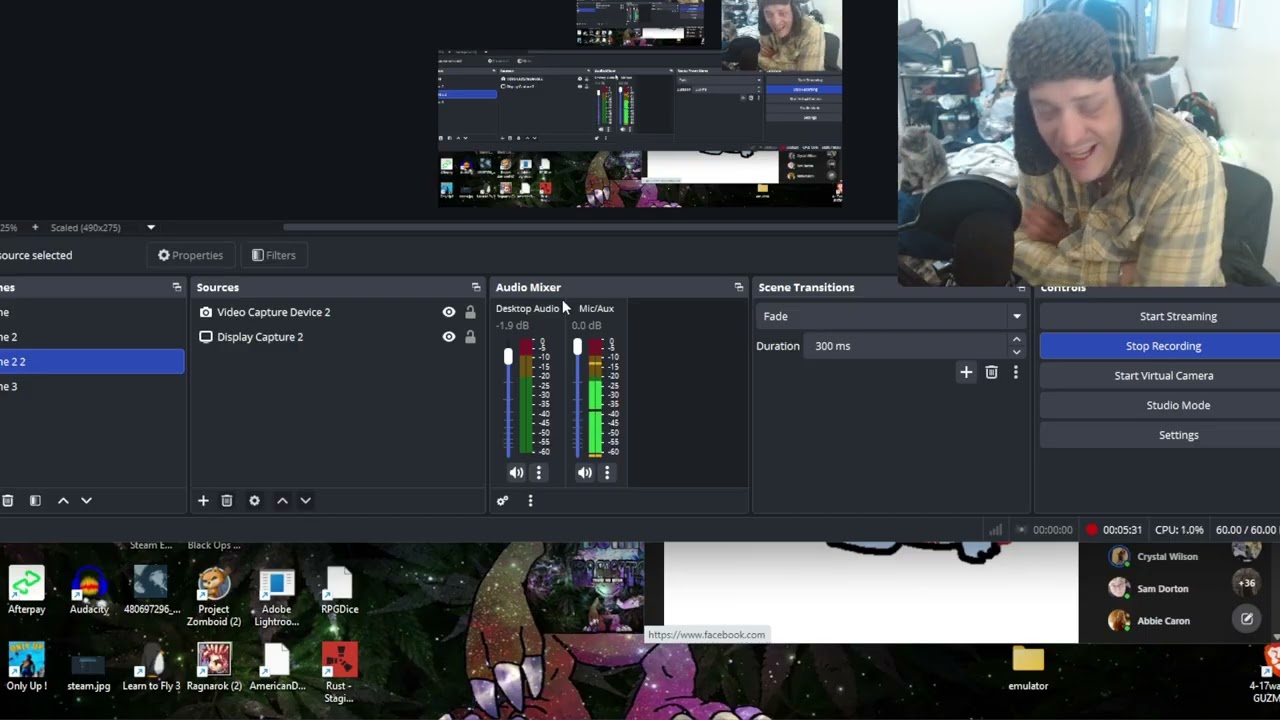Select the highlighted scene ending in 2 2
This screenshot has width=1280, height=720.
point(92,362)
